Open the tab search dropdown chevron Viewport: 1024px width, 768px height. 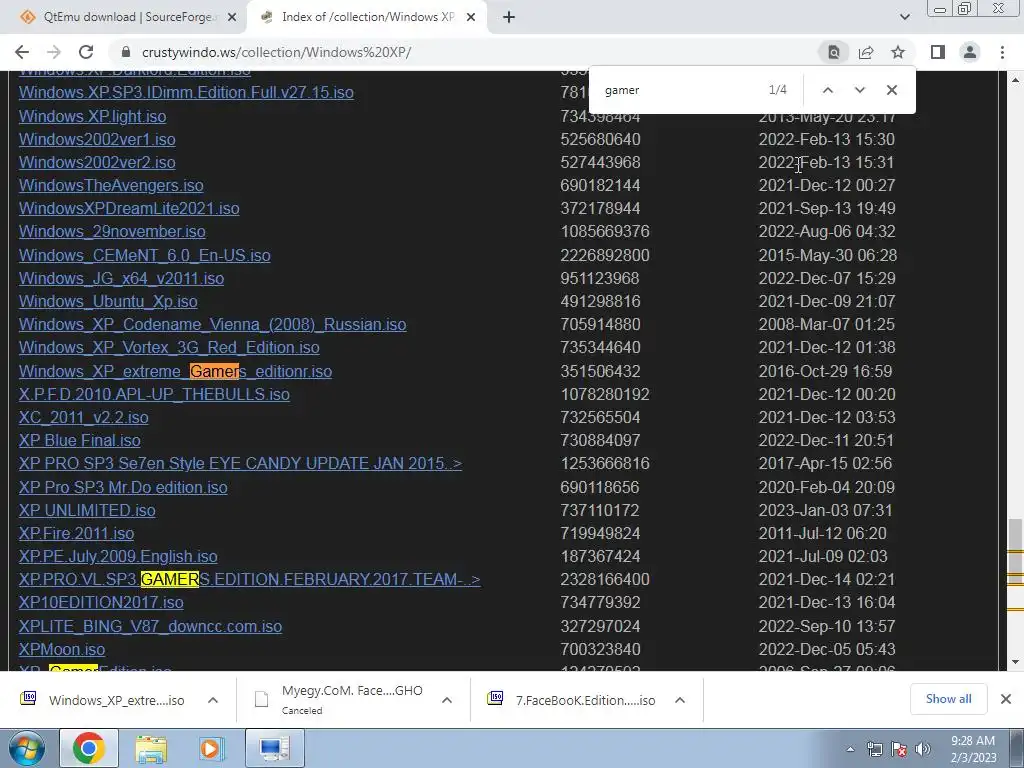click(x=904, y=17)
